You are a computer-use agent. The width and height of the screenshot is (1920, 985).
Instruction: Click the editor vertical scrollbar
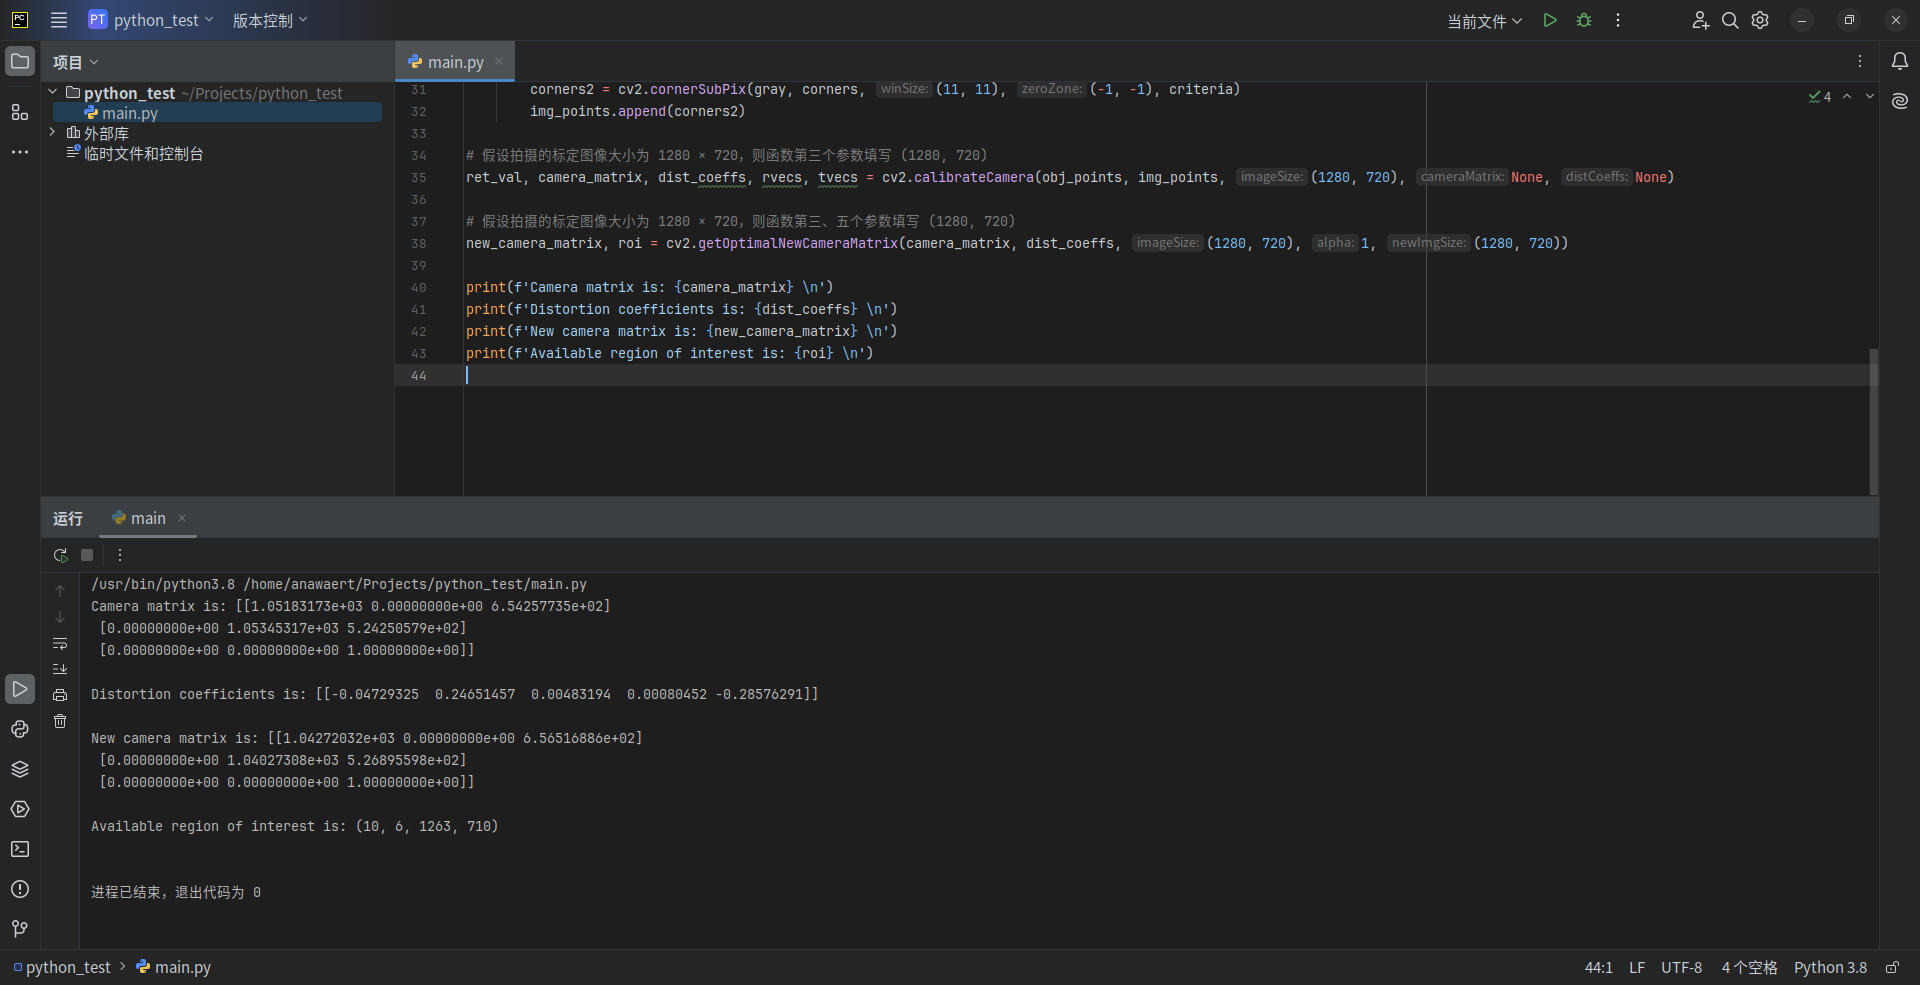(x=1873, y=420)
